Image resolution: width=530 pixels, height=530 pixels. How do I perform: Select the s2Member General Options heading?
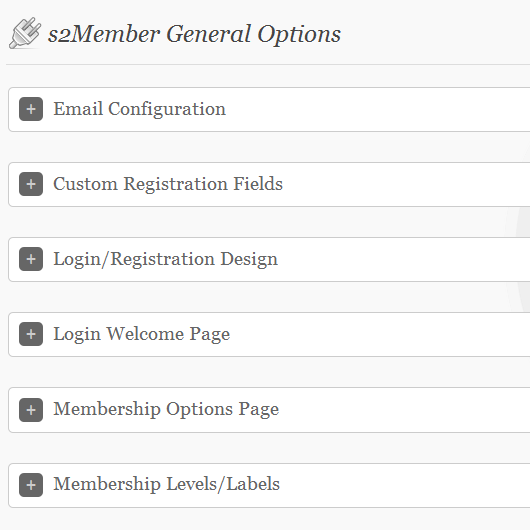coord(194,34)
